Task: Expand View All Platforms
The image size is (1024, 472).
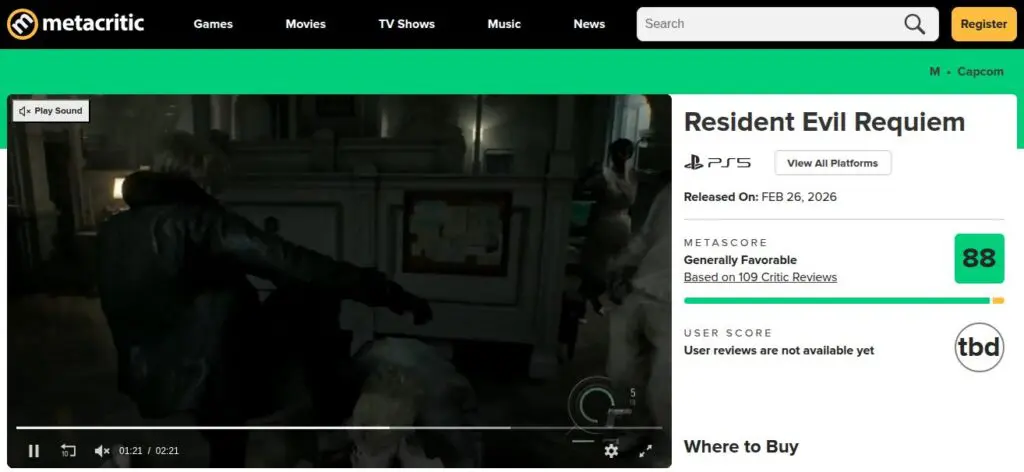Action: 832,163
